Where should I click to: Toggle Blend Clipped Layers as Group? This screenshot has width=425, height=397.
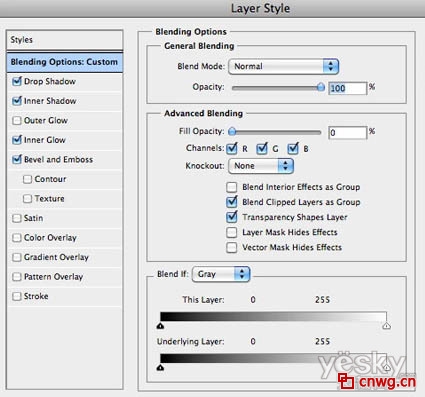232,202
